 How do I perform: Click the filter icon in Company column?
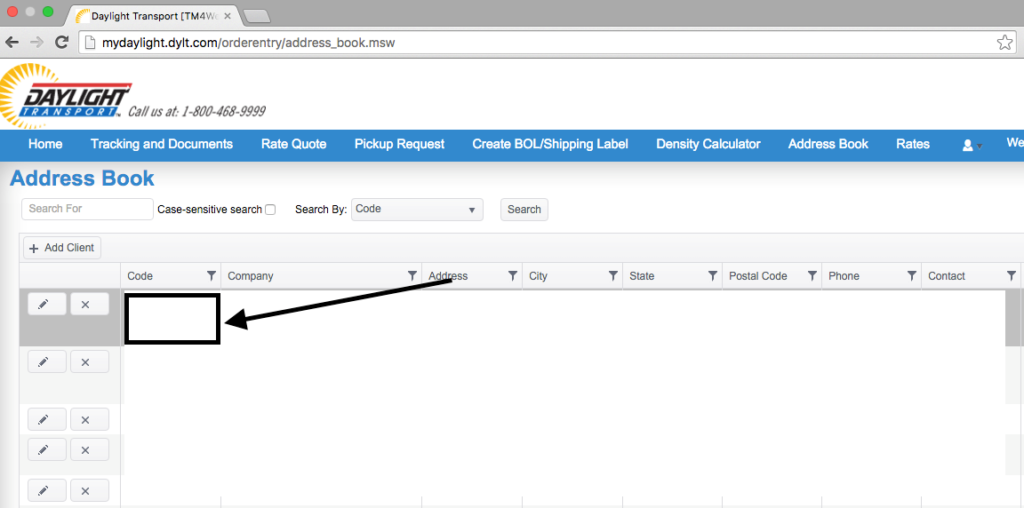pos(412,276)
